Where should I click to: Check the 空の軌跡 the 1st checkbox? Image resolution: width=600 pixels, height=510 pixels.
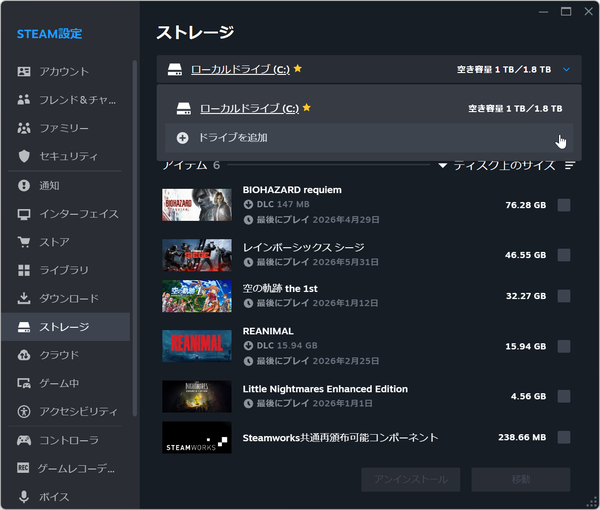pyautogui.click(x=564, y=296)
